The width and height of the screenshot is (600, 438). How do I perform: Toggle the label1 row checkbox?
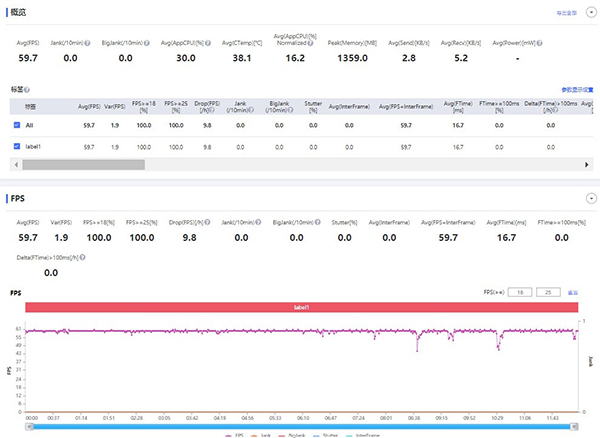pos(17,146)
